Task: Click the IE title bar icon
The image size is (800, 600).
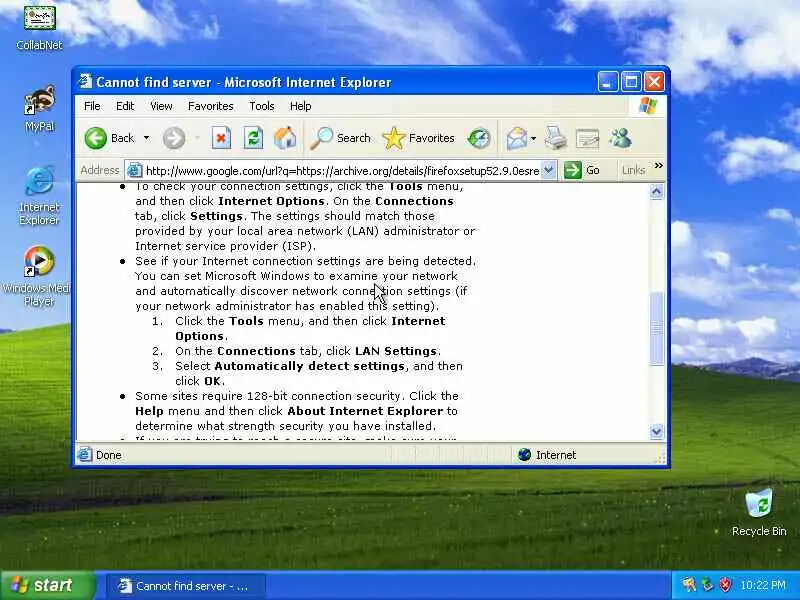Action: pyautogui.click(x=85, y=82)
